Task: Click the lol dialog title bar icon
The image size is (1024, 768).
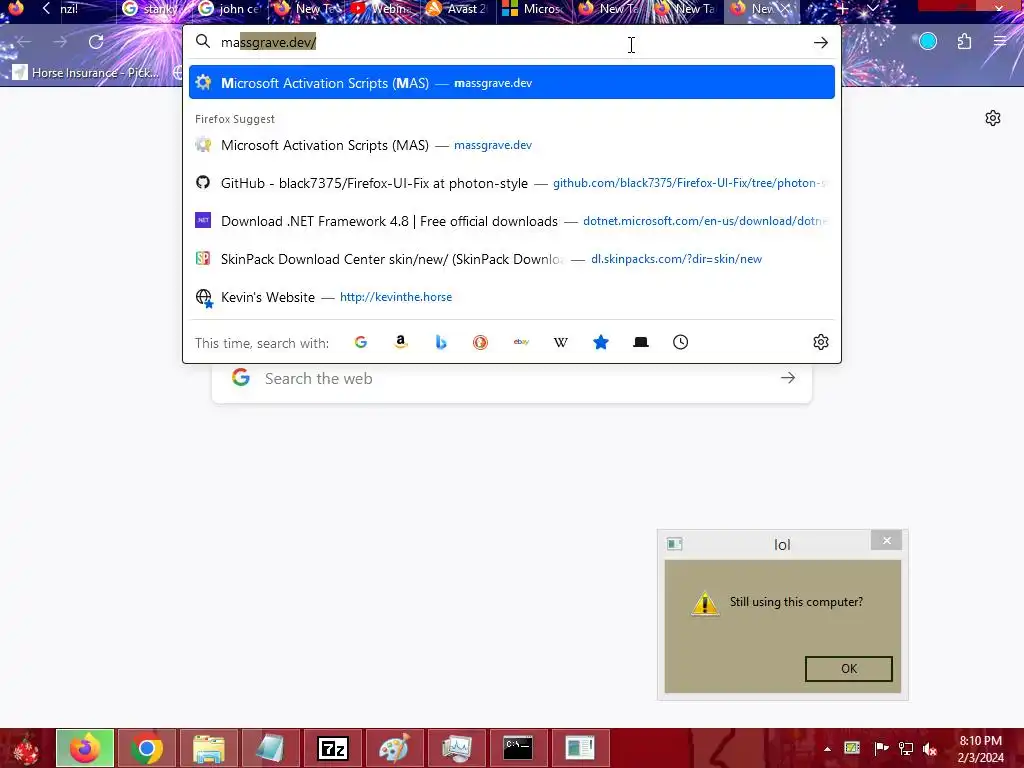Action: pyautogui.click(x=675, y=544)
